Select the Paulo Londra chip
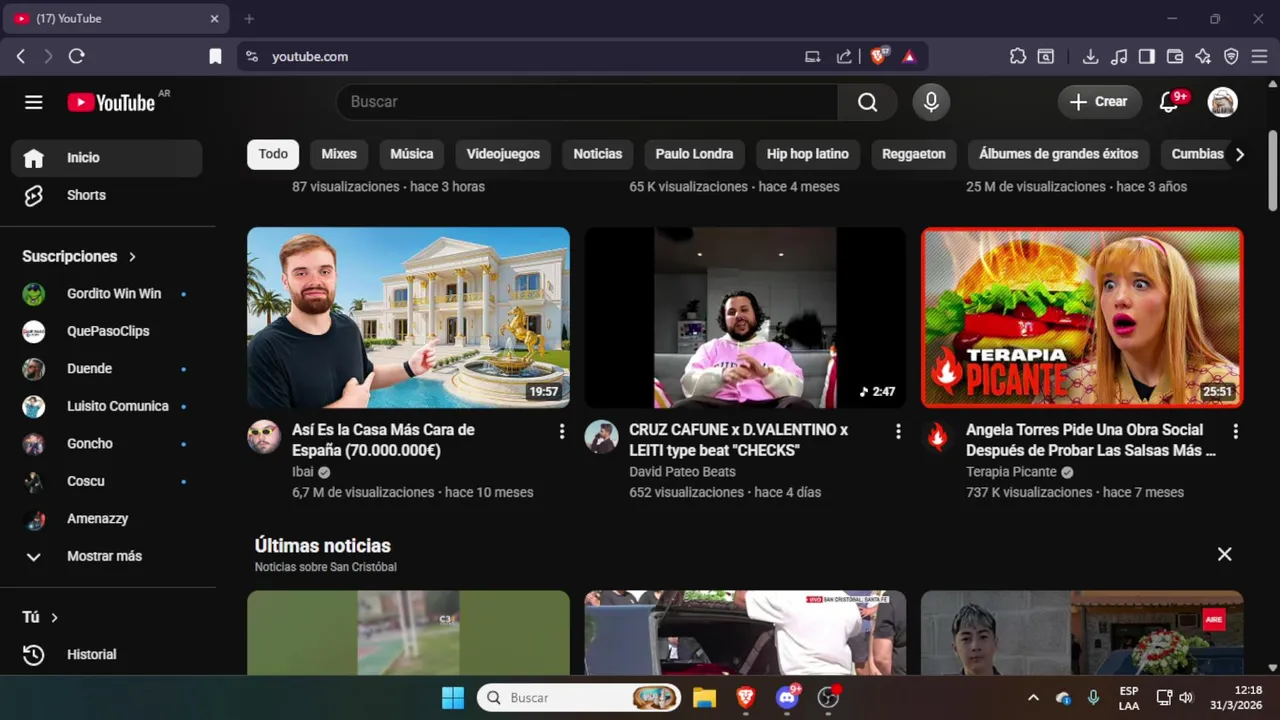Screen dimensions: 1280x720 pyautogui.click(x=694, y=154)
